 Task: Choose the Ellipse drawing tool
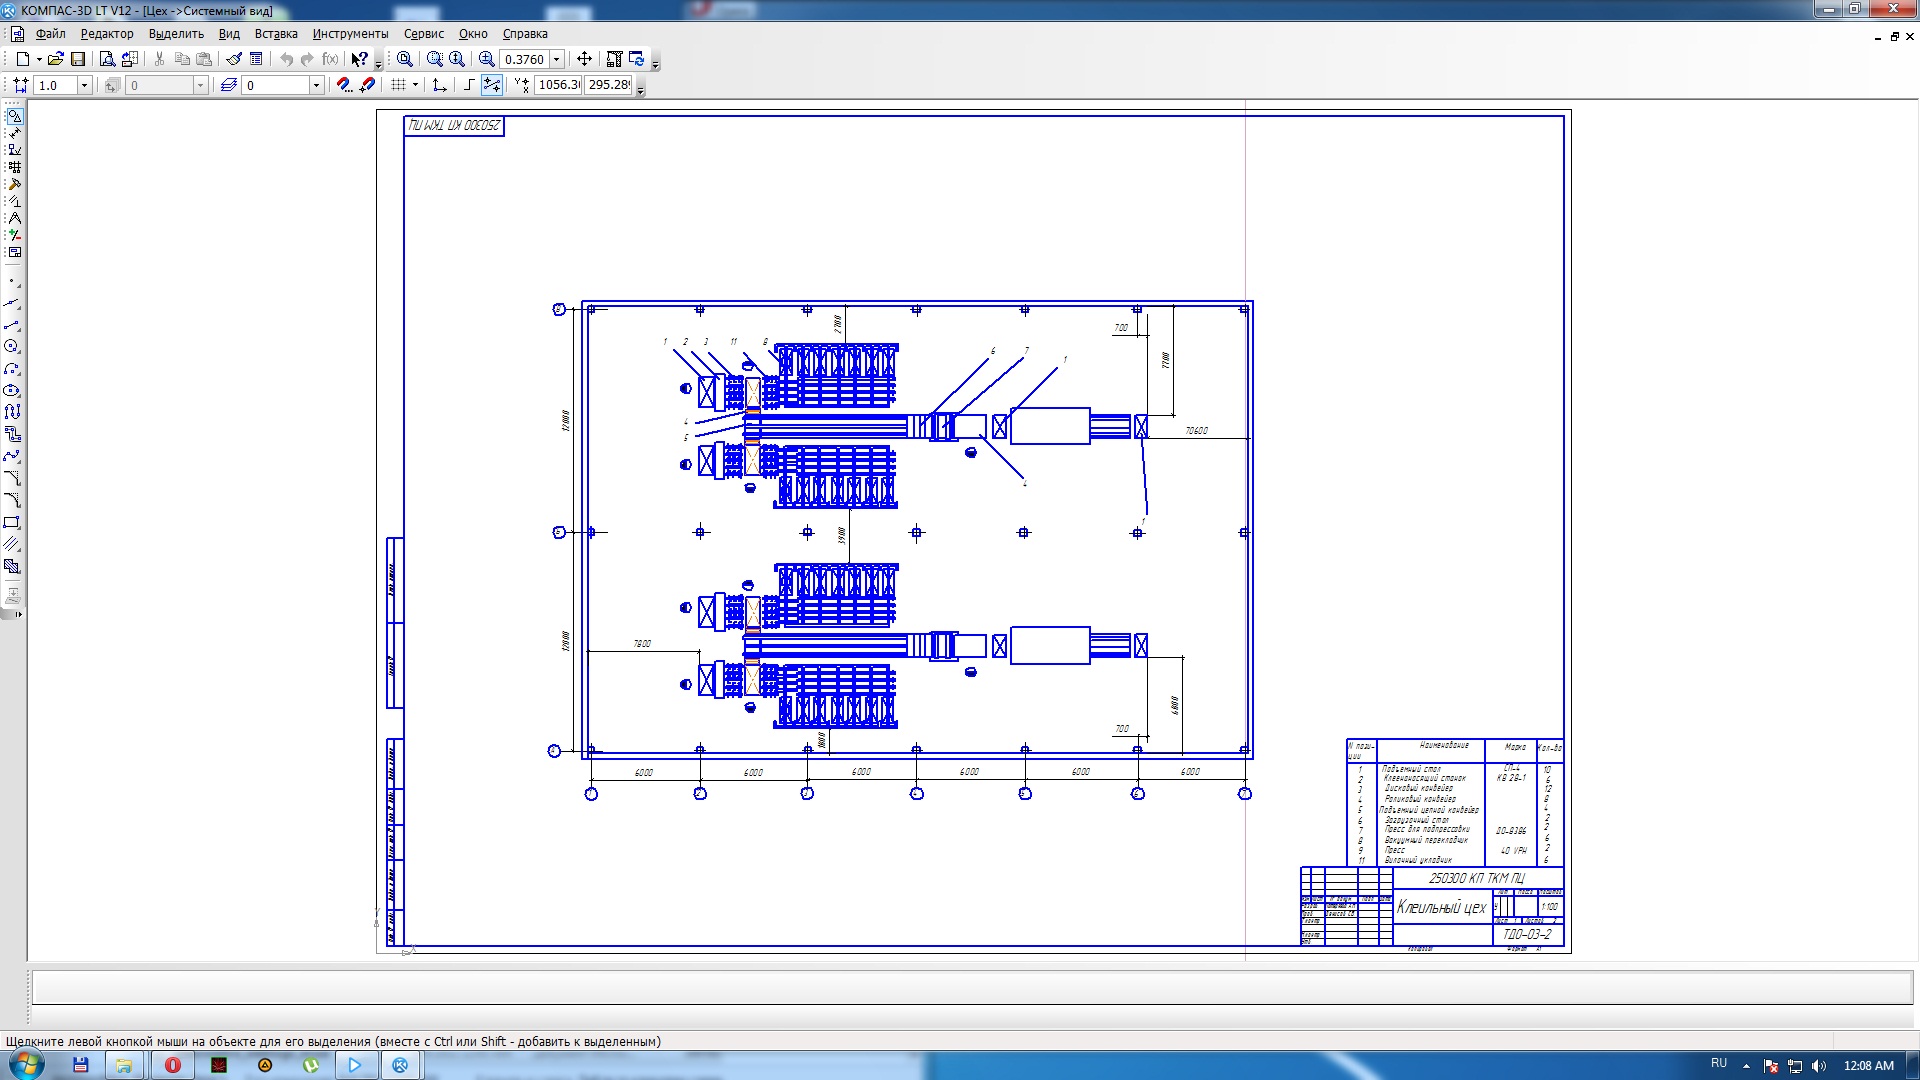[x=12, y=390]
